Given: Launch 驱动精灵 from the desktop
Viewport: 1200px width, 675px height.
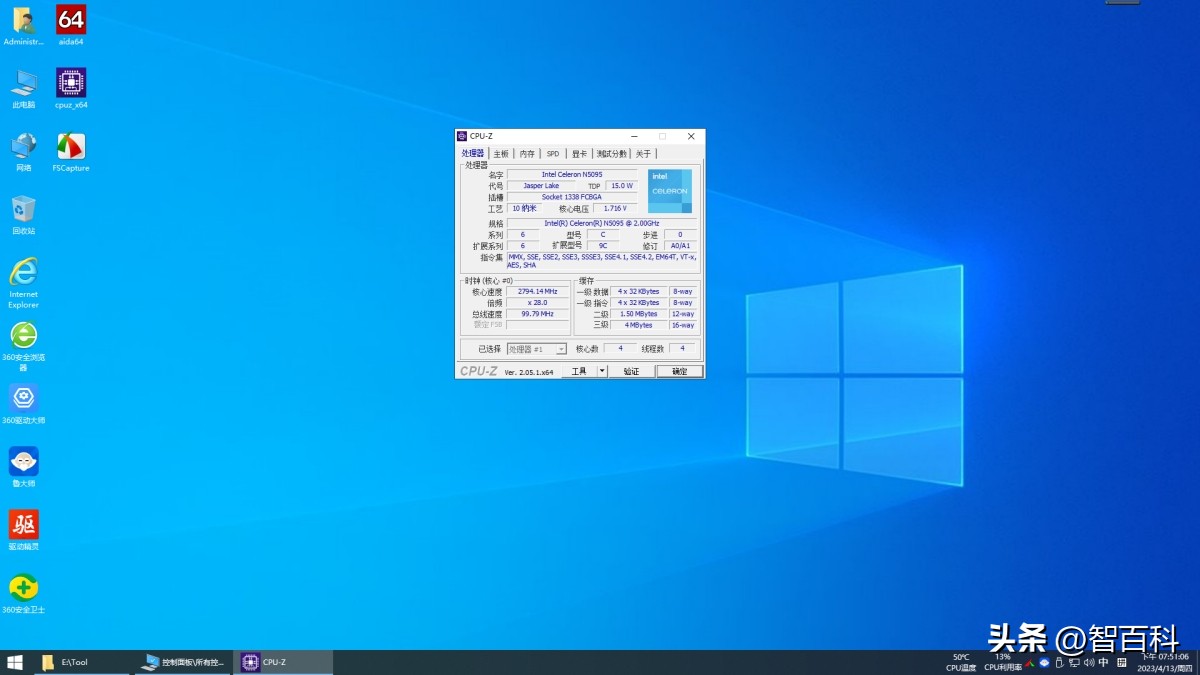Looking at the screenshot, I should (x=24, y=524).
